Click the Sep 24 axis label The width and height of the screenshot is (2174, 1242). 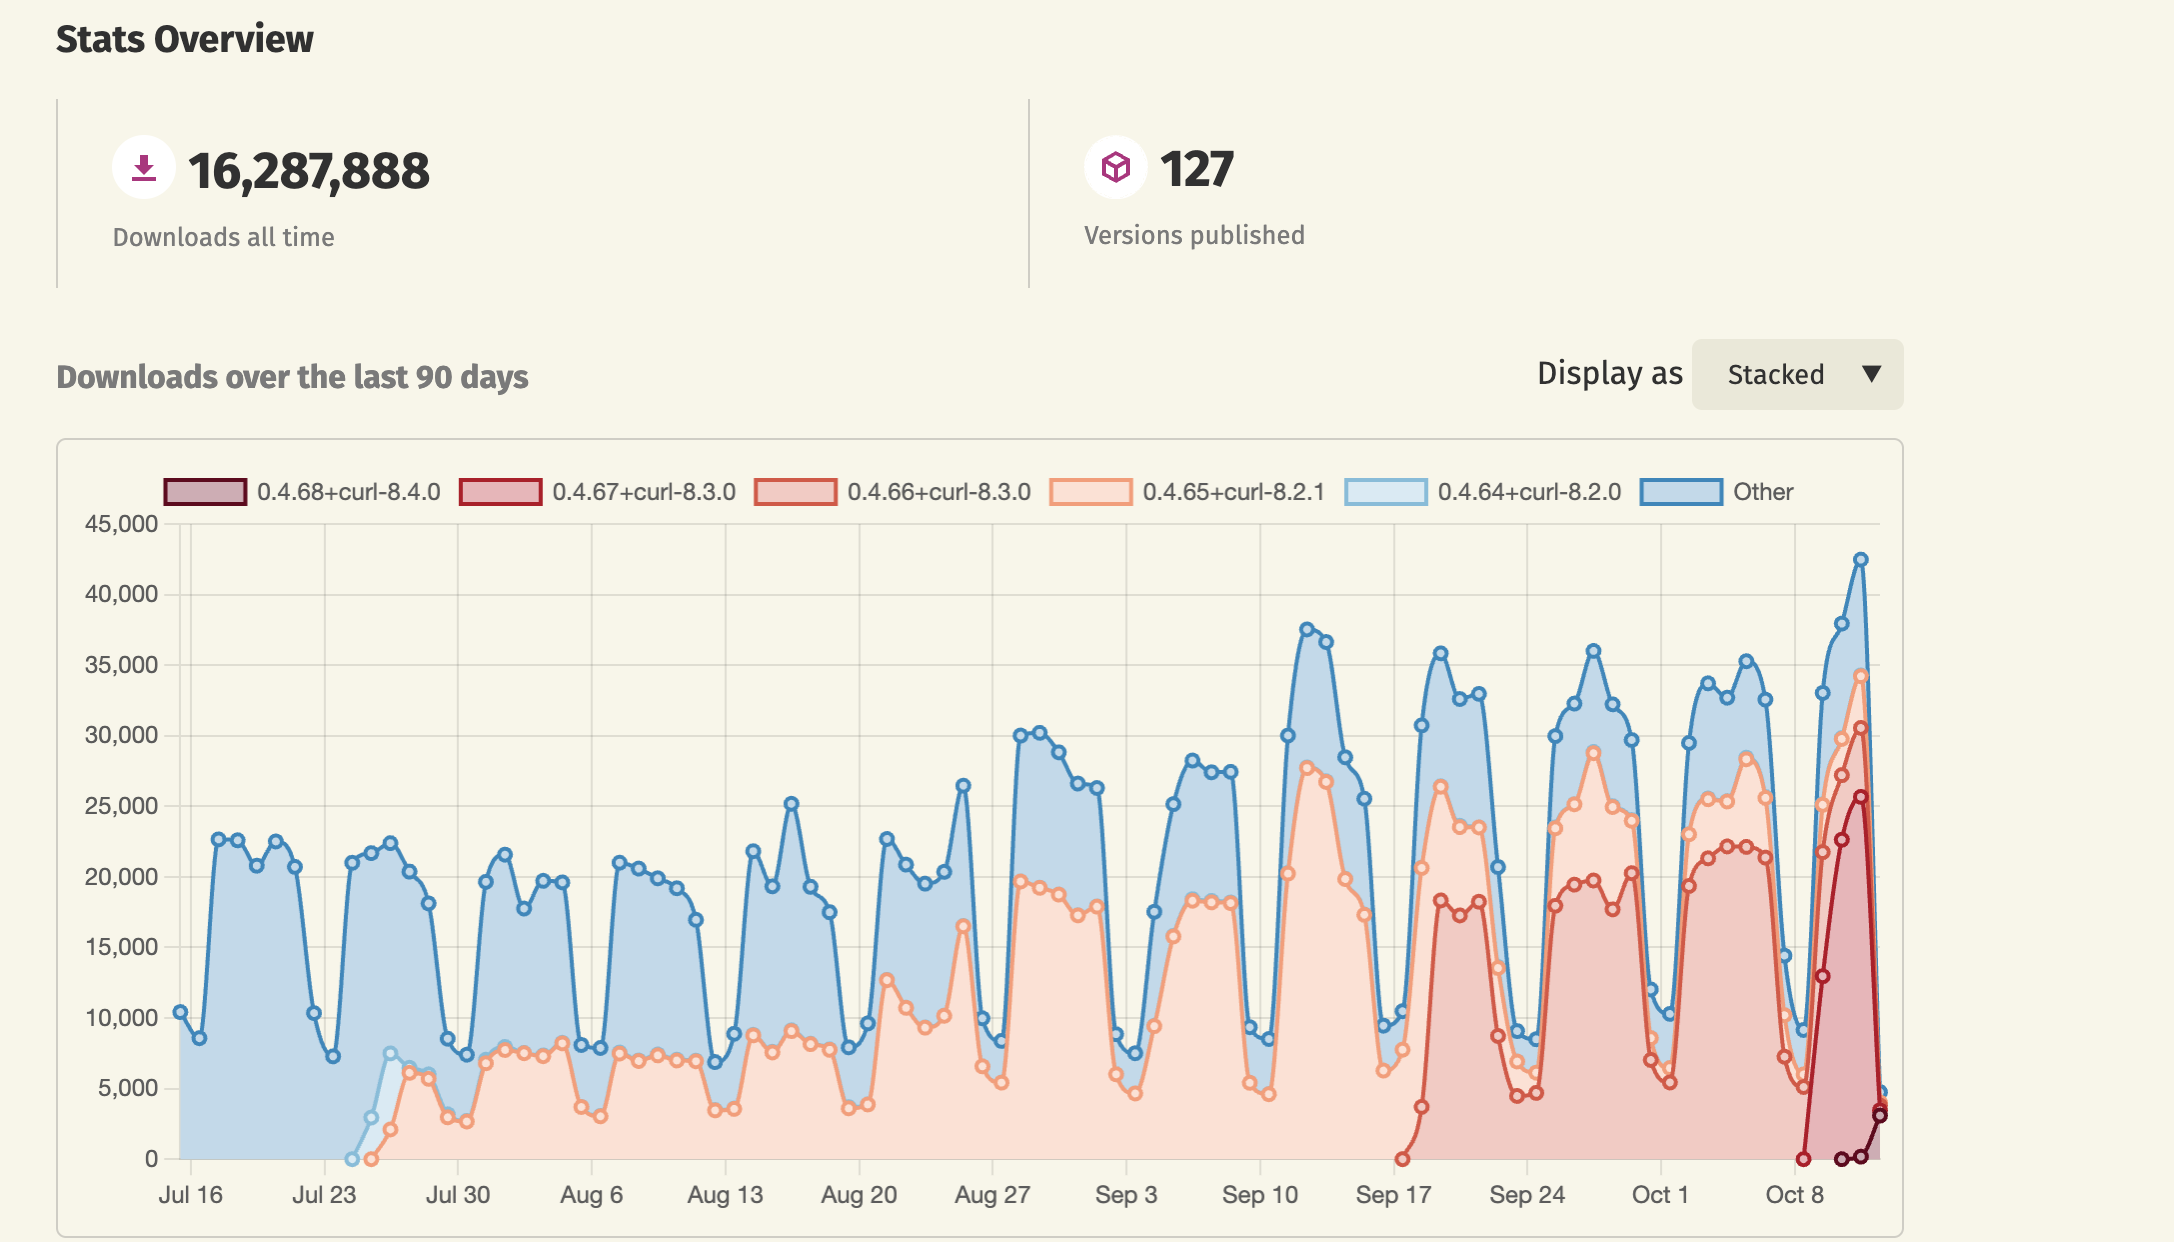tap(1527, 1195)
